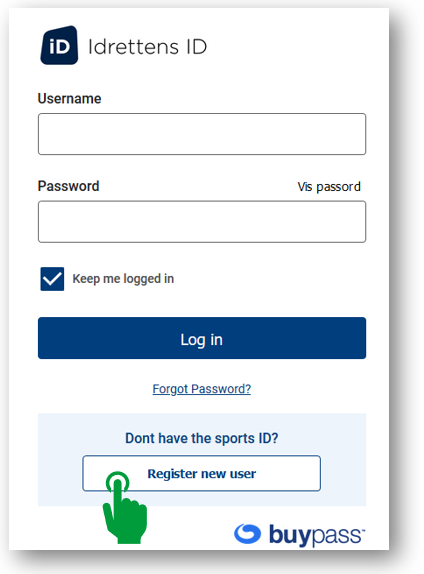This screenshot has height=574, width=424.
Task: Click the Register new user button
Action: pos(202,473)
